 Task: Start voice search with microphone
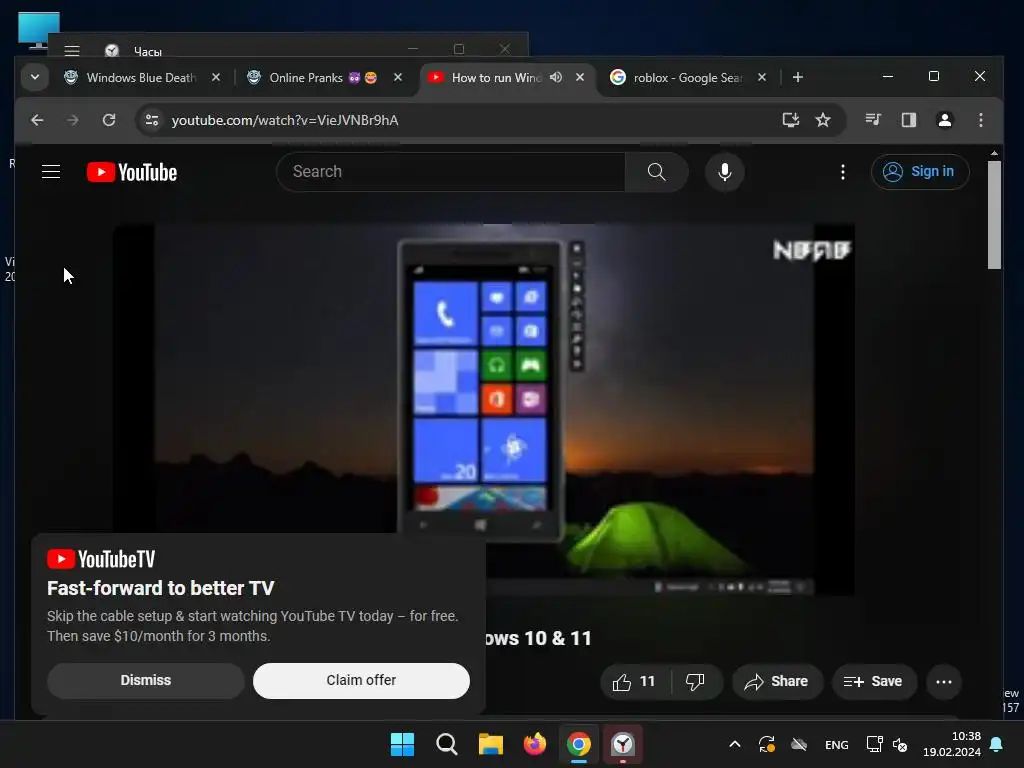pyautogui.click(x=724, y=172)
